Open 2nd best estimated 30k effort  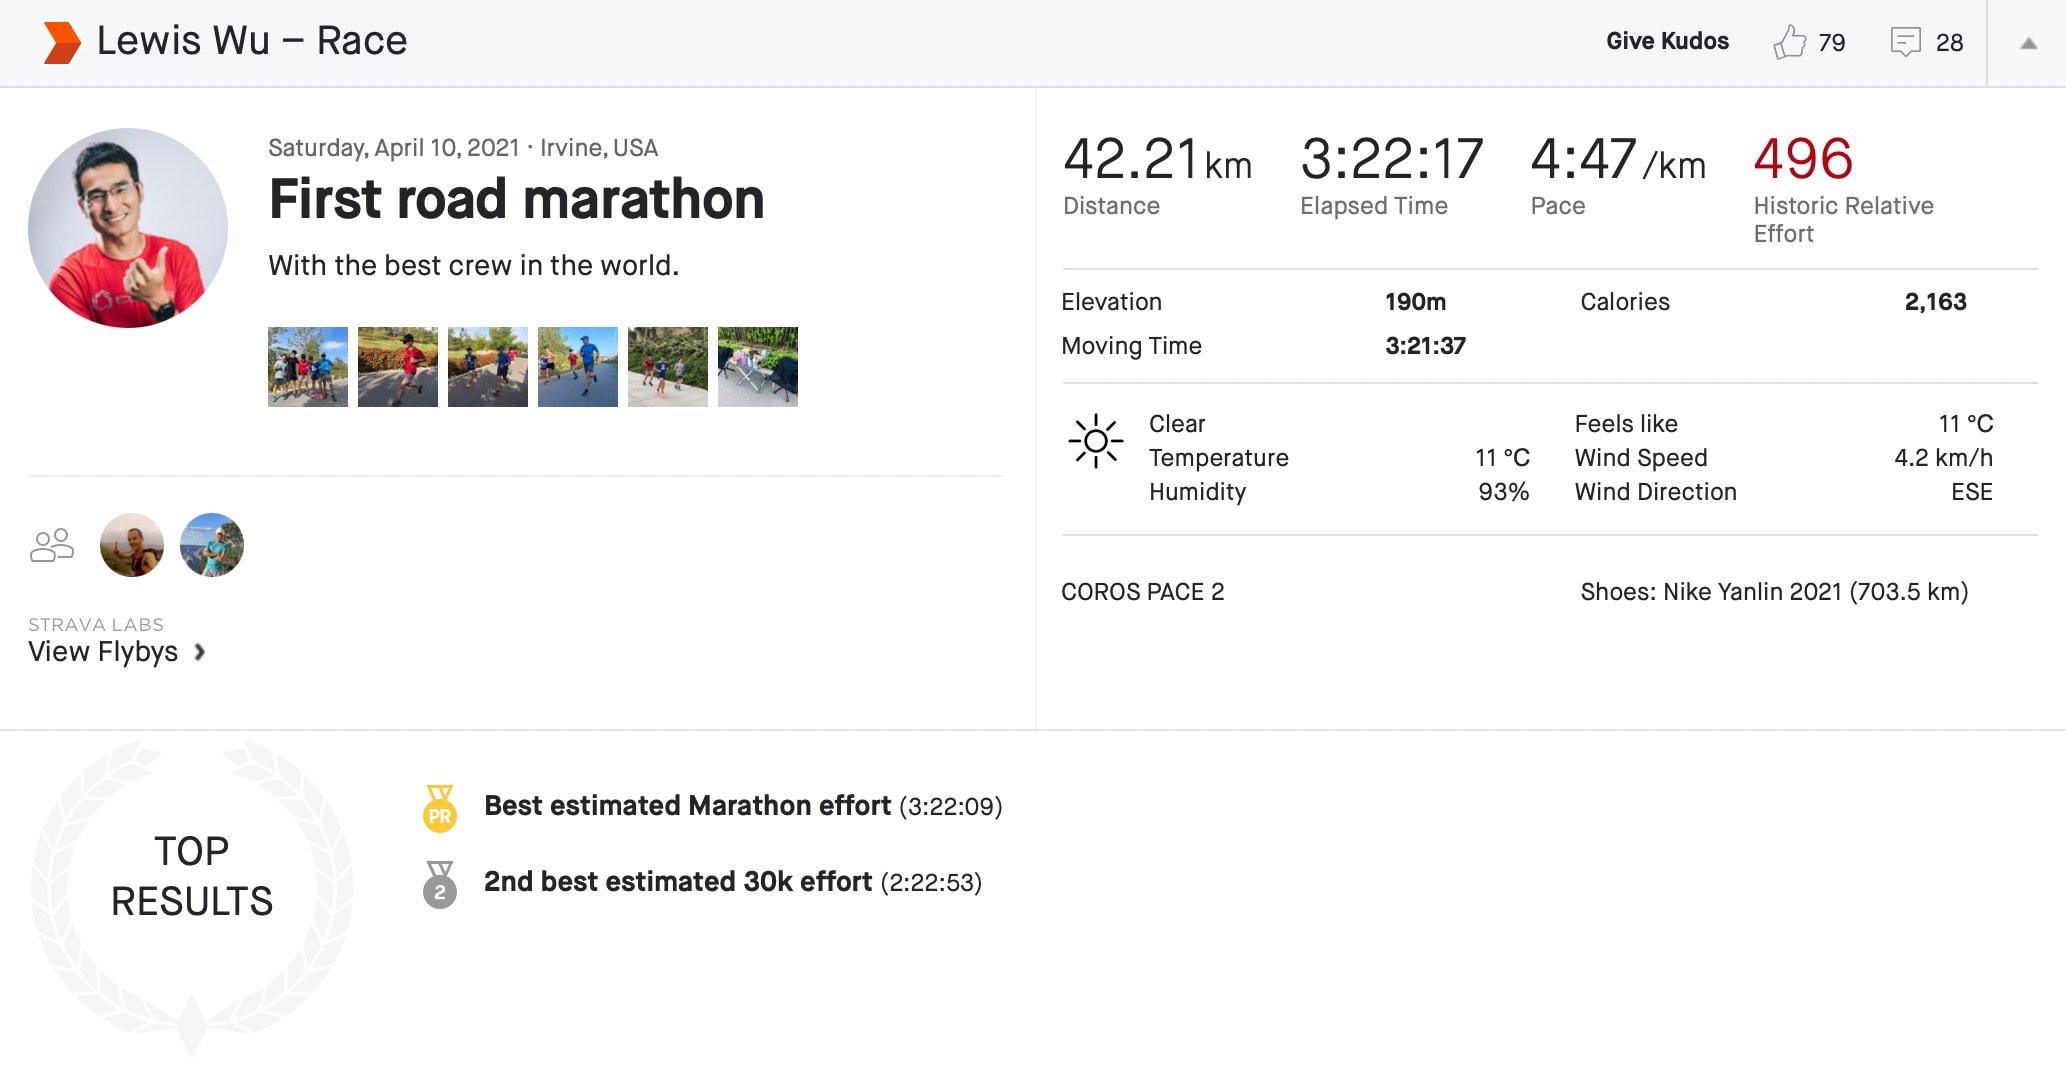tap(678, 882)
